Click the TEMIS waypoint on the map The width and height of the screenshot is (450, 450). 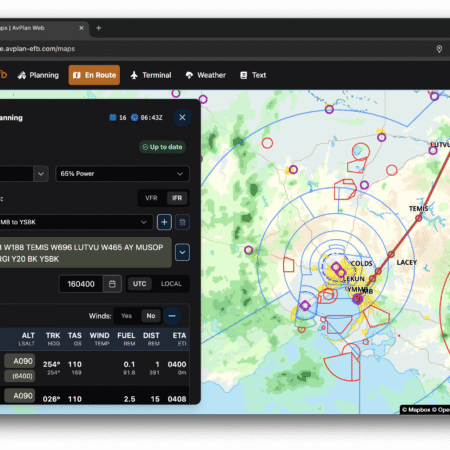pos(419,218)
